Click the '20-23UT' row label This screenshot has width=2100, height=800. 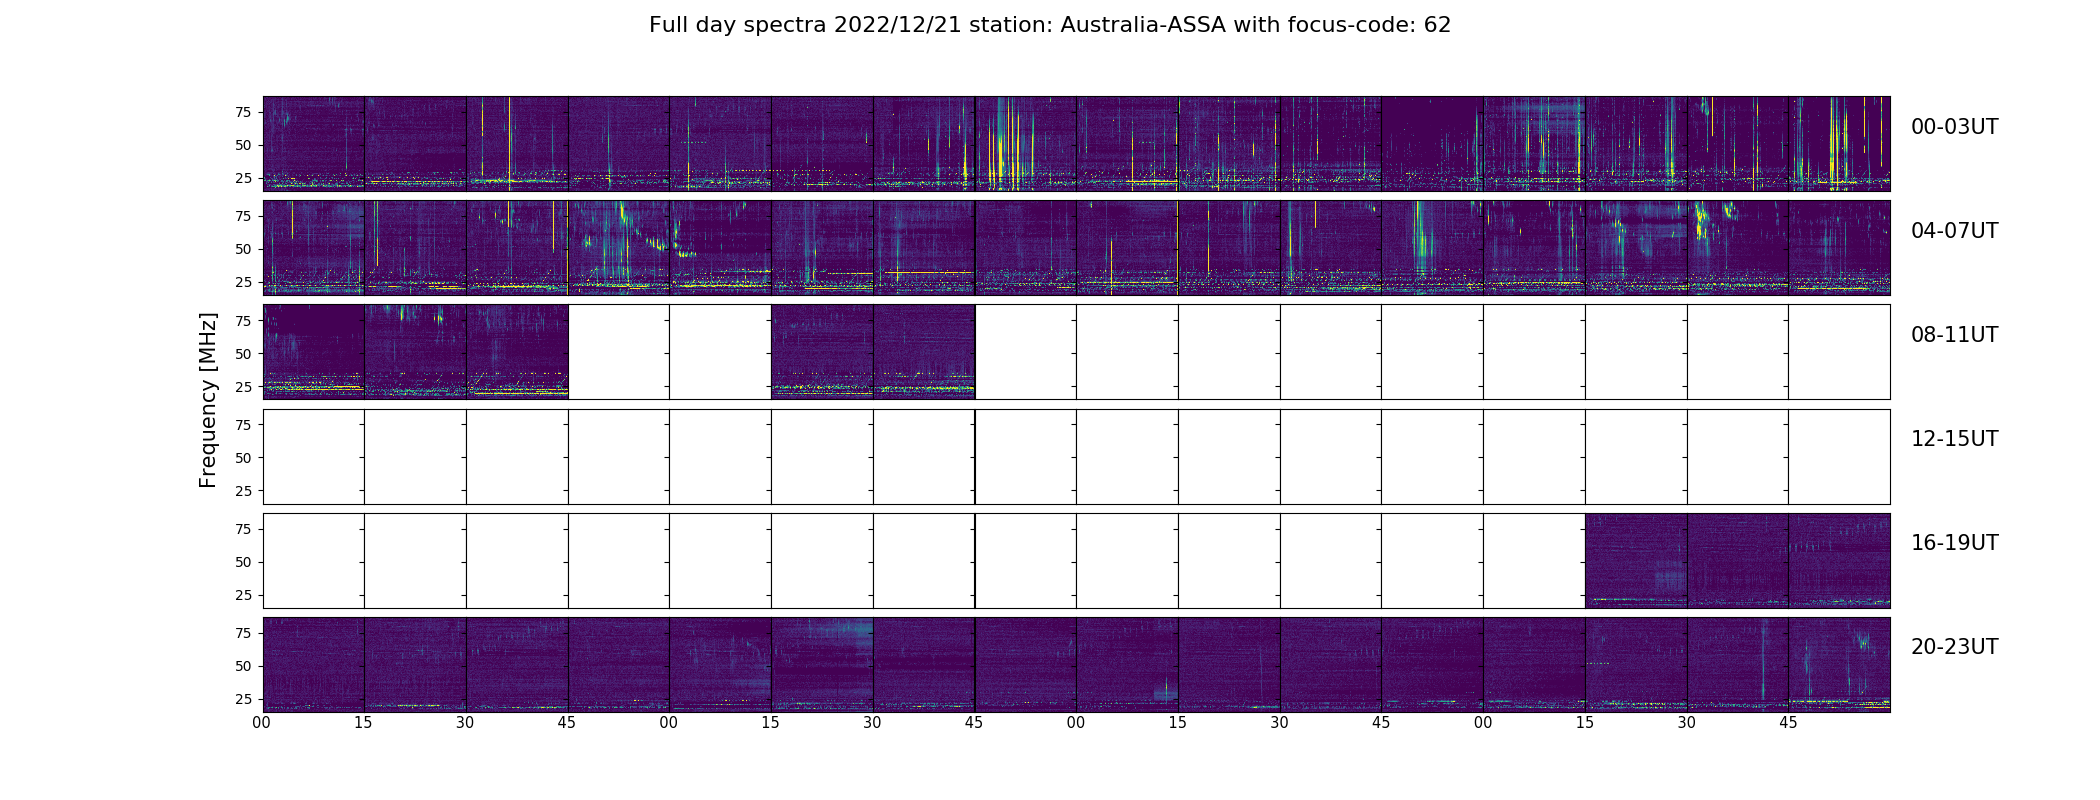(1954, 647)
